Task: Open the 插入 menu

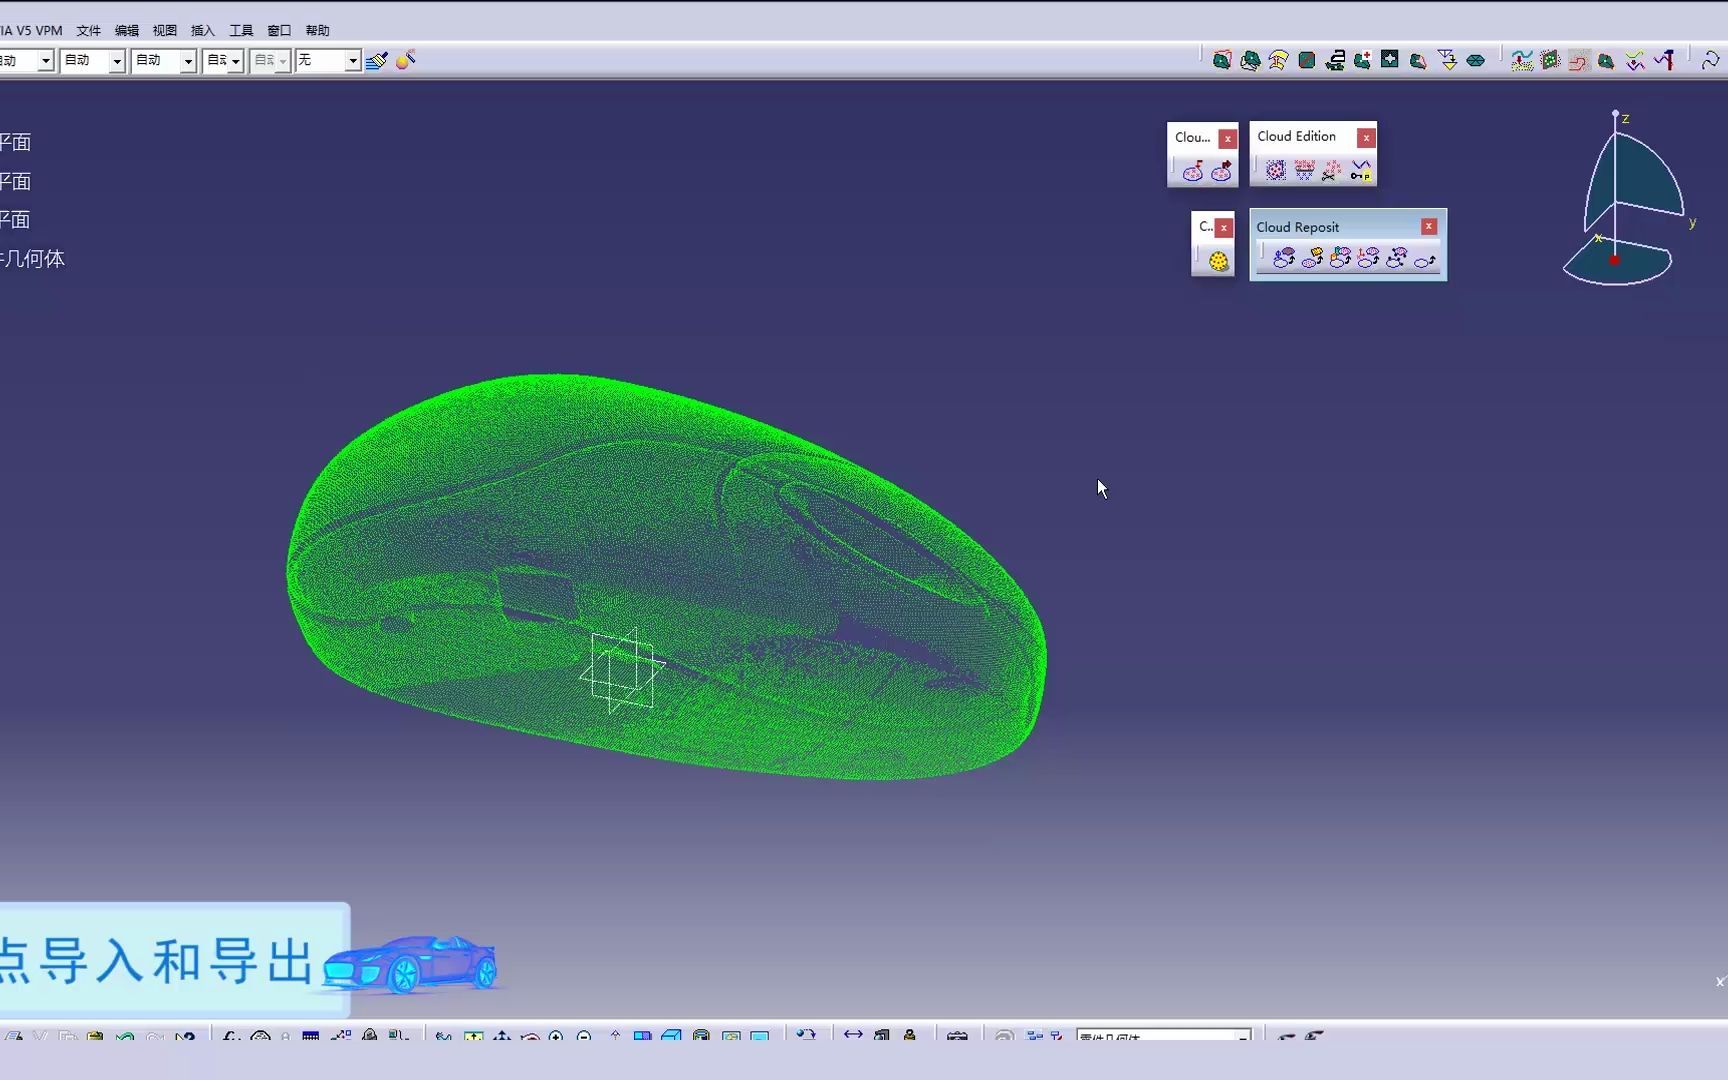Action: [203, 31]
